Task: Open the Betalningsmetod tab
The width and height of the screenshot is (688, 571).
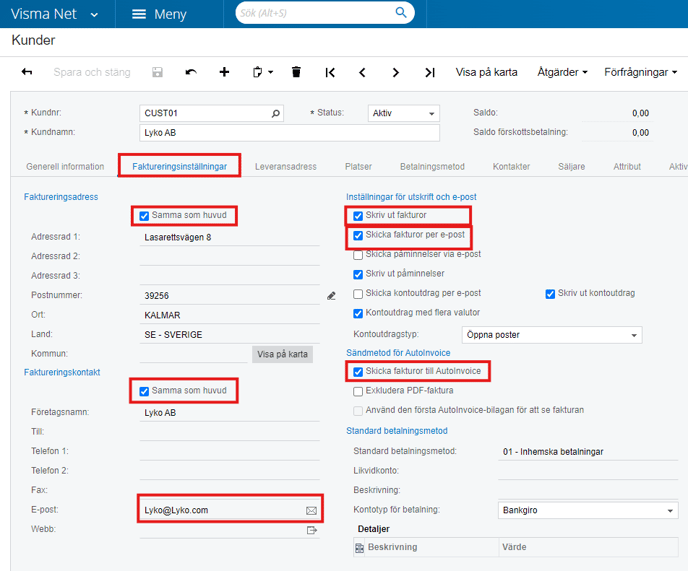Action: pos(432,167)
